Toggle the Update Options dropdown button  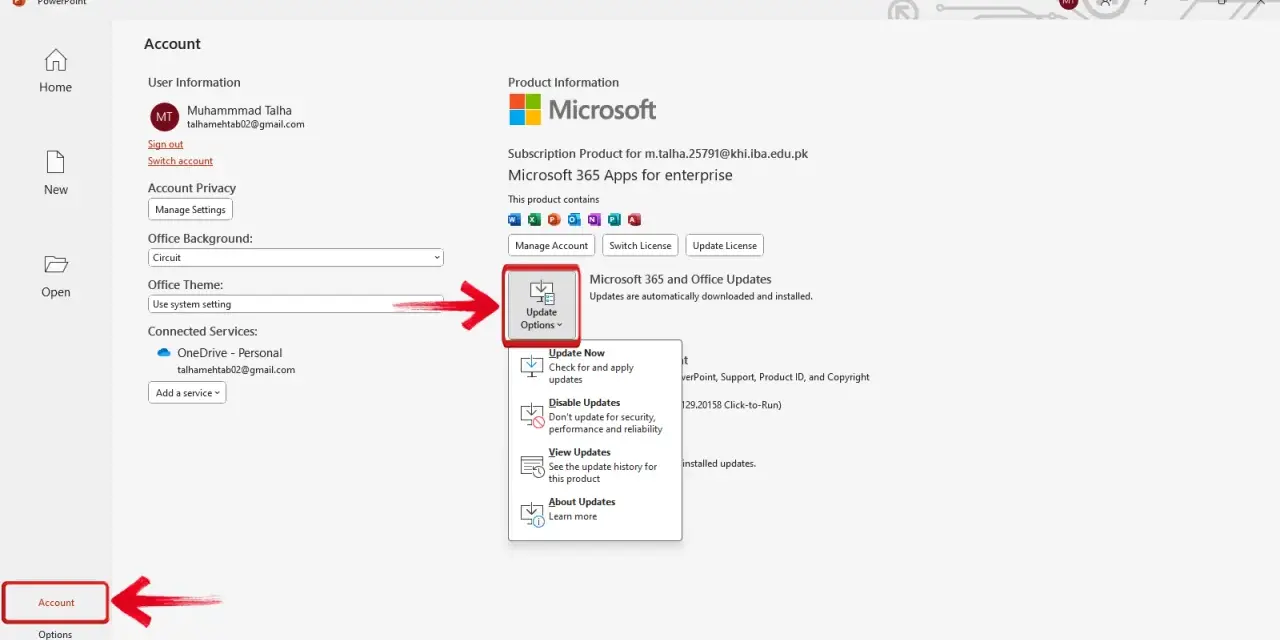[541, 304]
